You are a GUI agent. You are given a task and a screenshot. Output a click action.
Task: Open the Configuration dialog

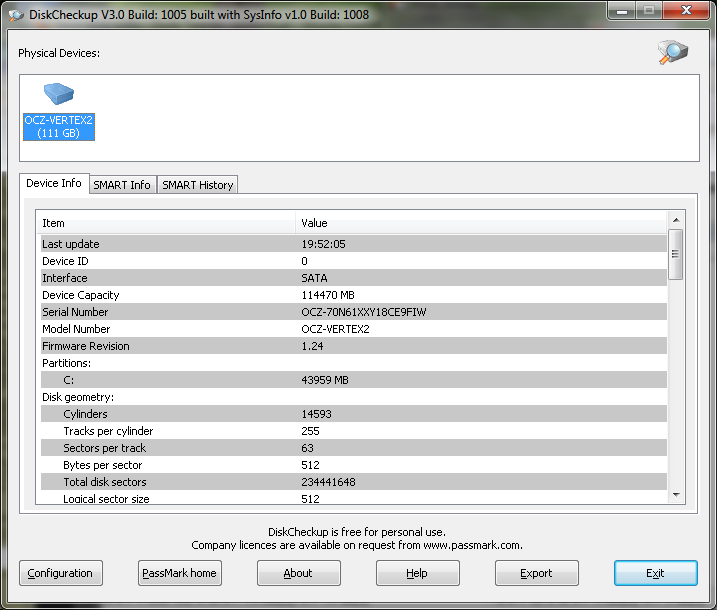pyautogui.click(x=60, y=573)
